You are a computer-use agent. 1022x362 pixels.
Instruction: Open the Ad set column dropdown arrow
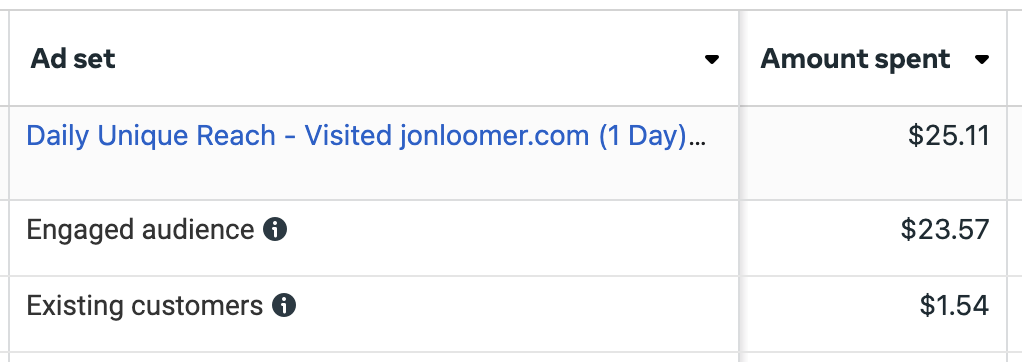click(x=712, y=60)
